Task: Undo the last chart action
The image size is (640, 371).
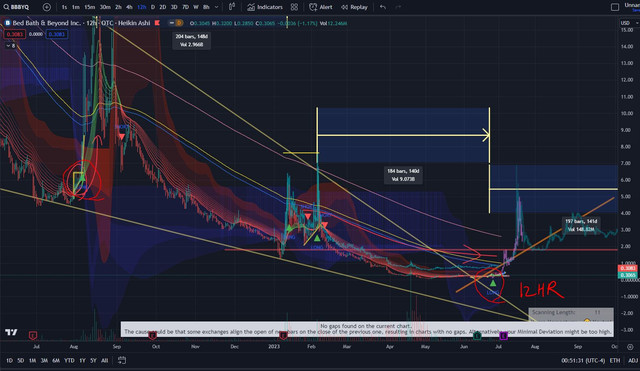Action: pos(382,7)
